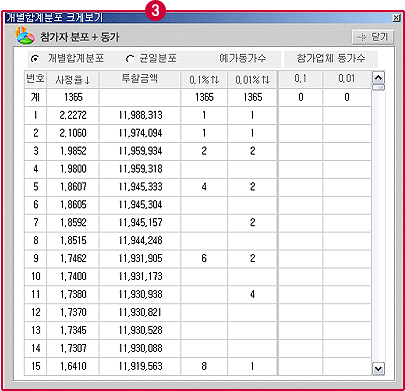405x391 pixels.
Task: Select bid amount 11,919,563
Action: (140, 367)
